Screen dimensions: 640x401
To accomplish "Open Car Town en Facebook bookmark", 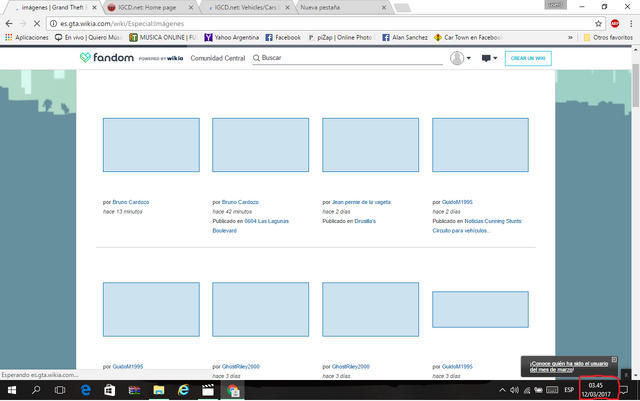I will 468,38.
